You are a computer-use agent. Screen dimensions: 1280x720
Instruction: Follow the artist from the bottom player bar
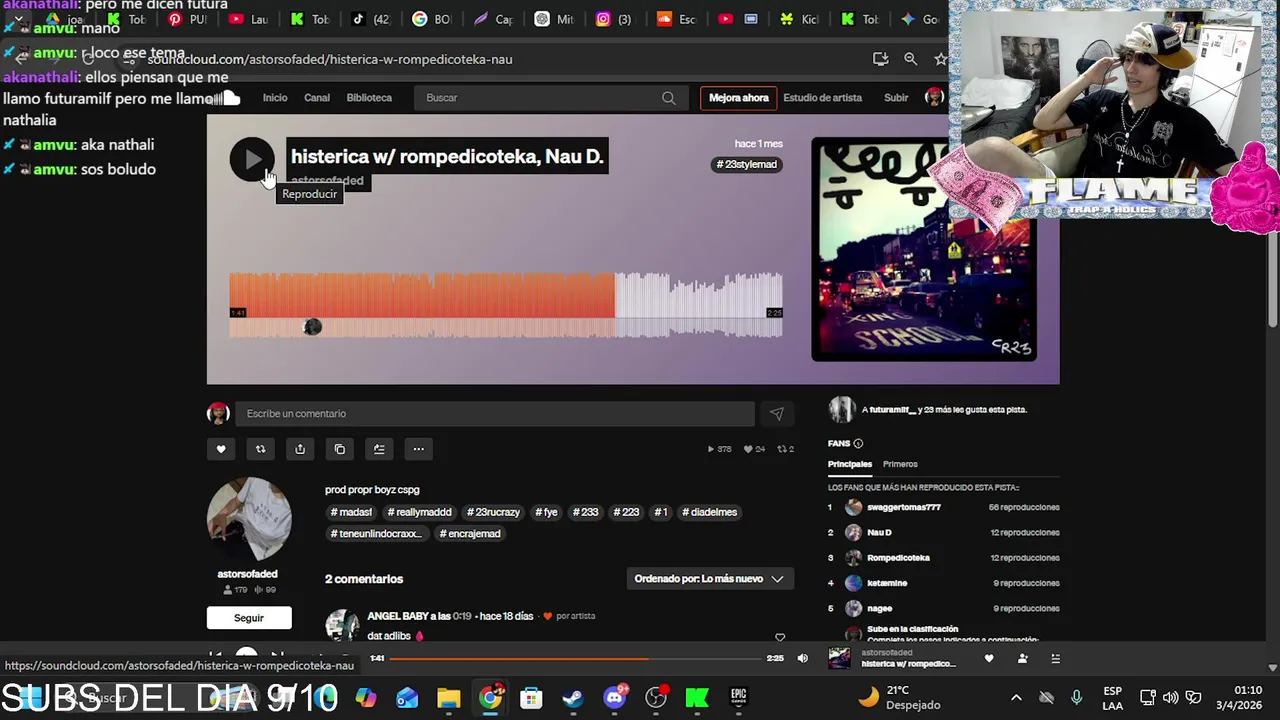point(1022,658)
